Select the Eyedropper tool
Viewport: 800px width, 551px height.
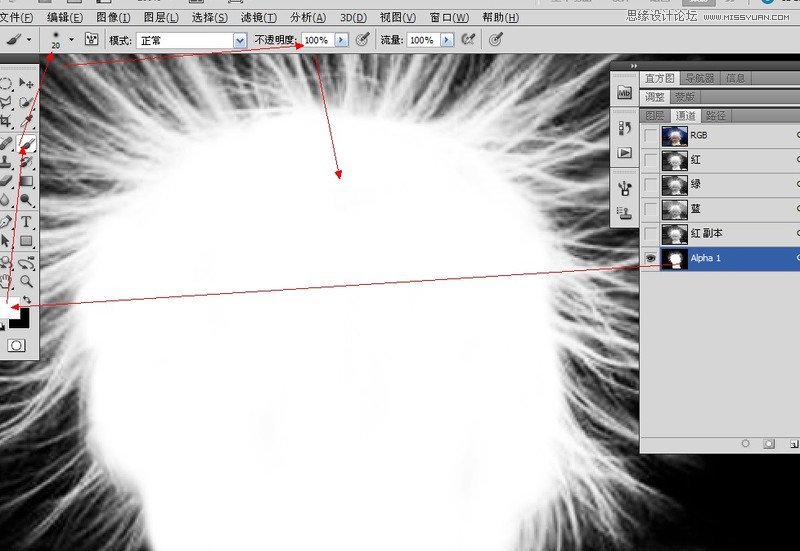[27, 121]
